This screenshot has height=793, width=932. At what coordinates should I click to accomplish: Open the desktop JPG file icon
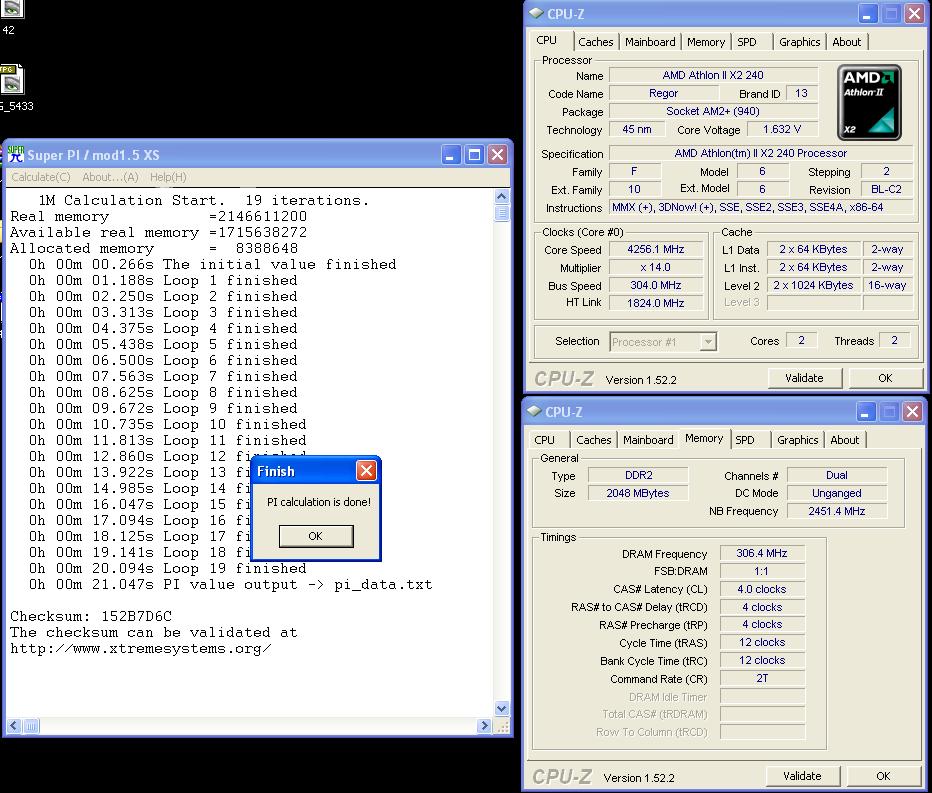[10, 81]
